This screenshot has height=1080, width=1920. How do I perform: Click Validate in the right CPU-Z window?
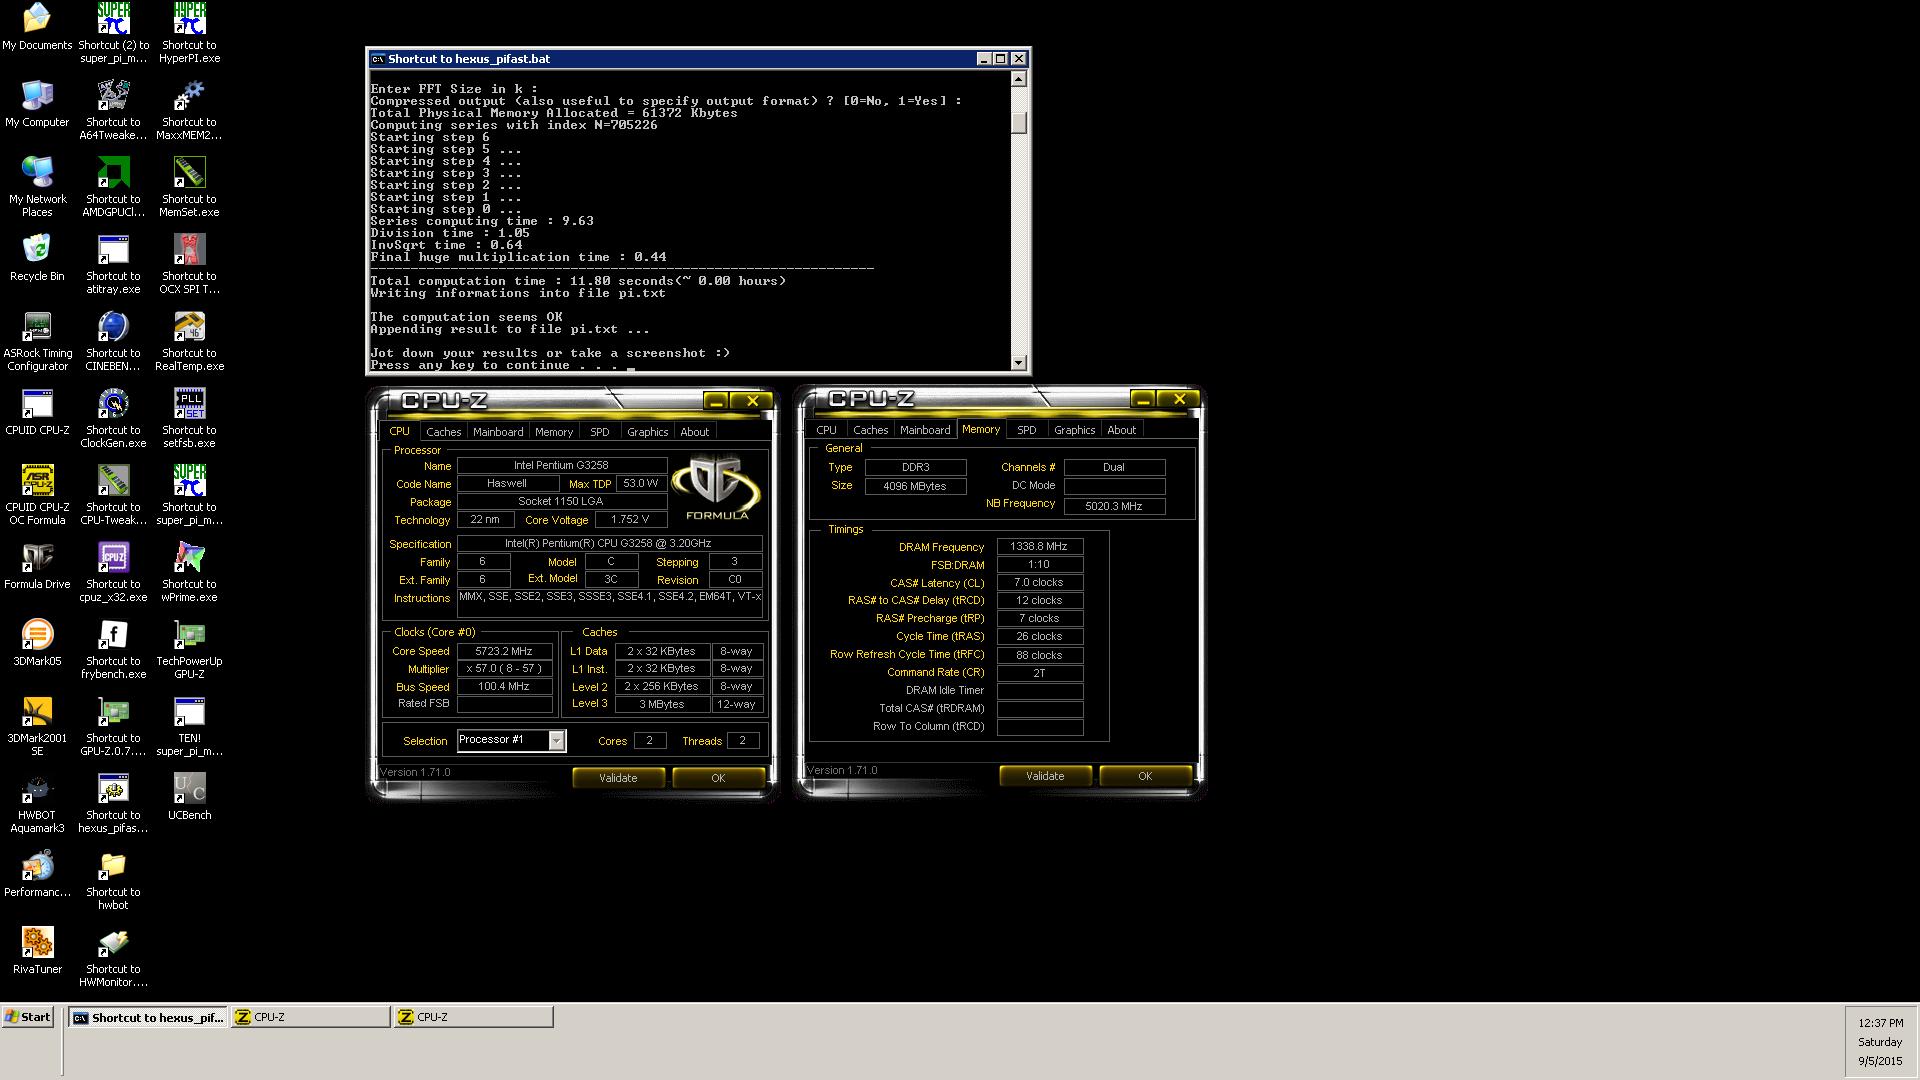[x=1045, y=776]
